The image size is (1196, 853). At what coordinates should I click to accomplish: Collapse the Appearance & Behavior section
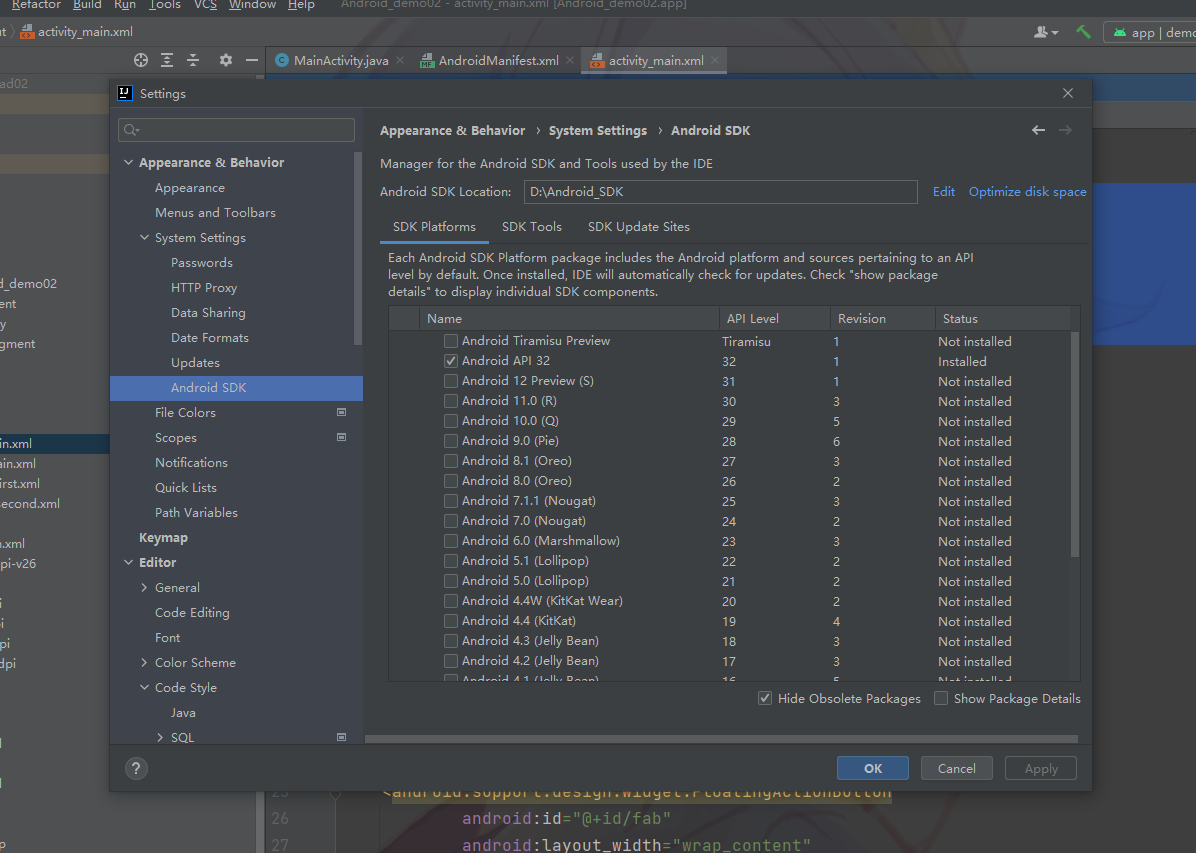(128, 163)
